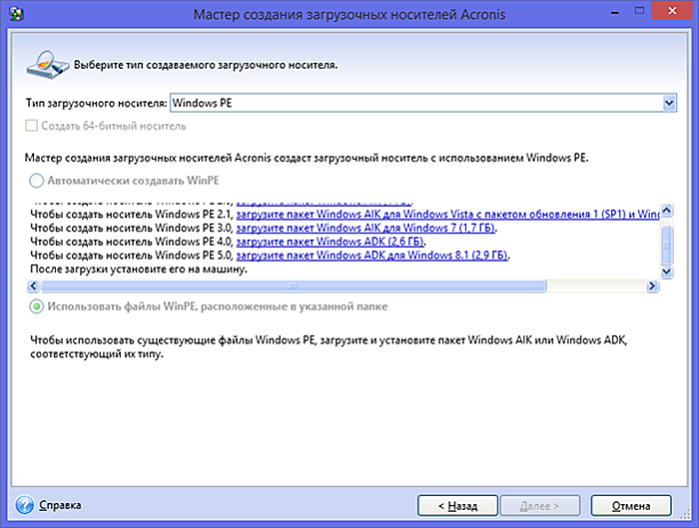Screen dimensions: 699x528
Task: Click the 'Windows PE' combo box field
Action: coord(423,103)
